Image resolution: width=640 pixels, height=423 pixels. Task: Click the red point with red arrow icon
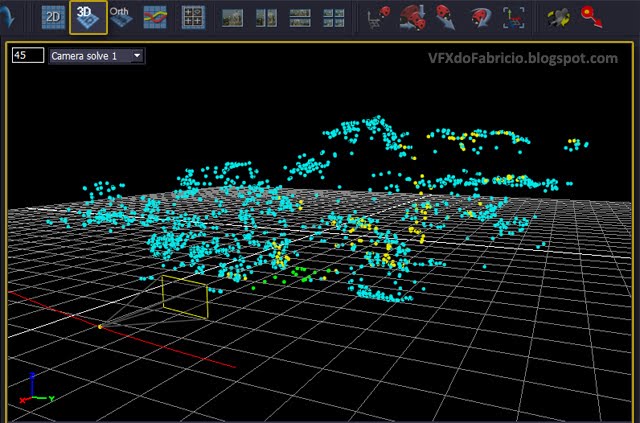point(592,17)
